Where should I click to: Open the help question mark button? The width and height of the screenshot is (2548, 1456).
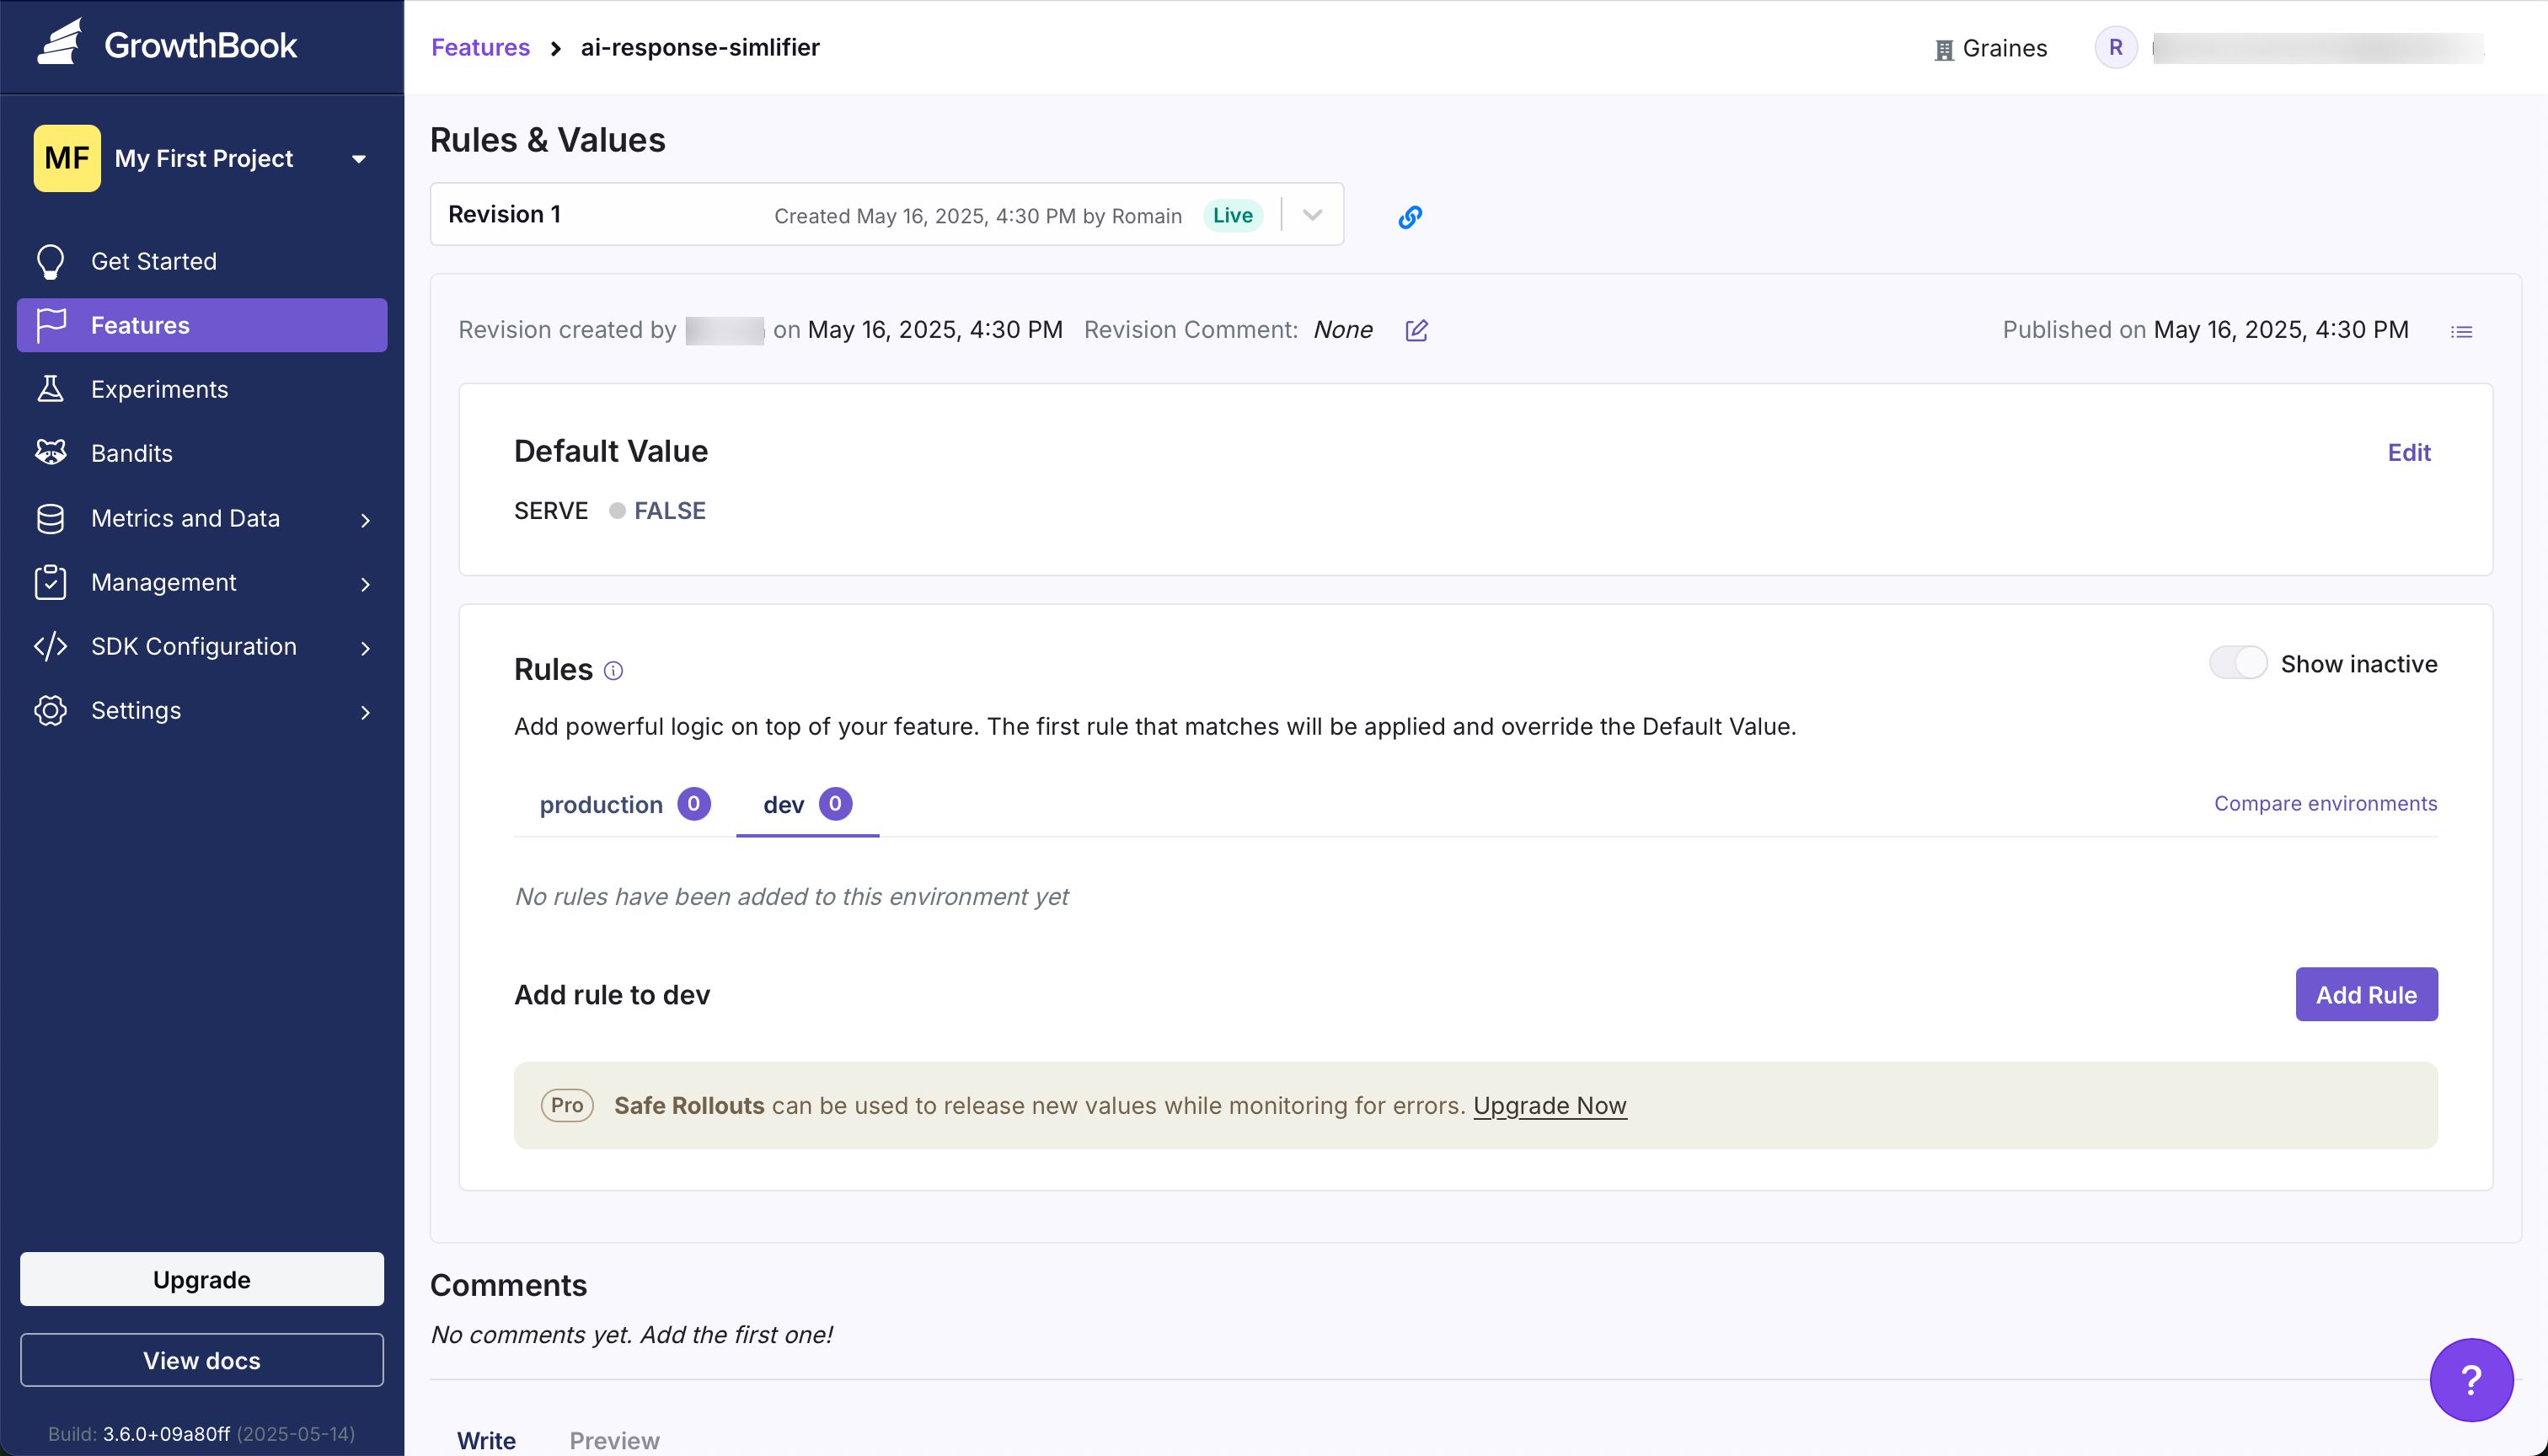[2471, 1380]
